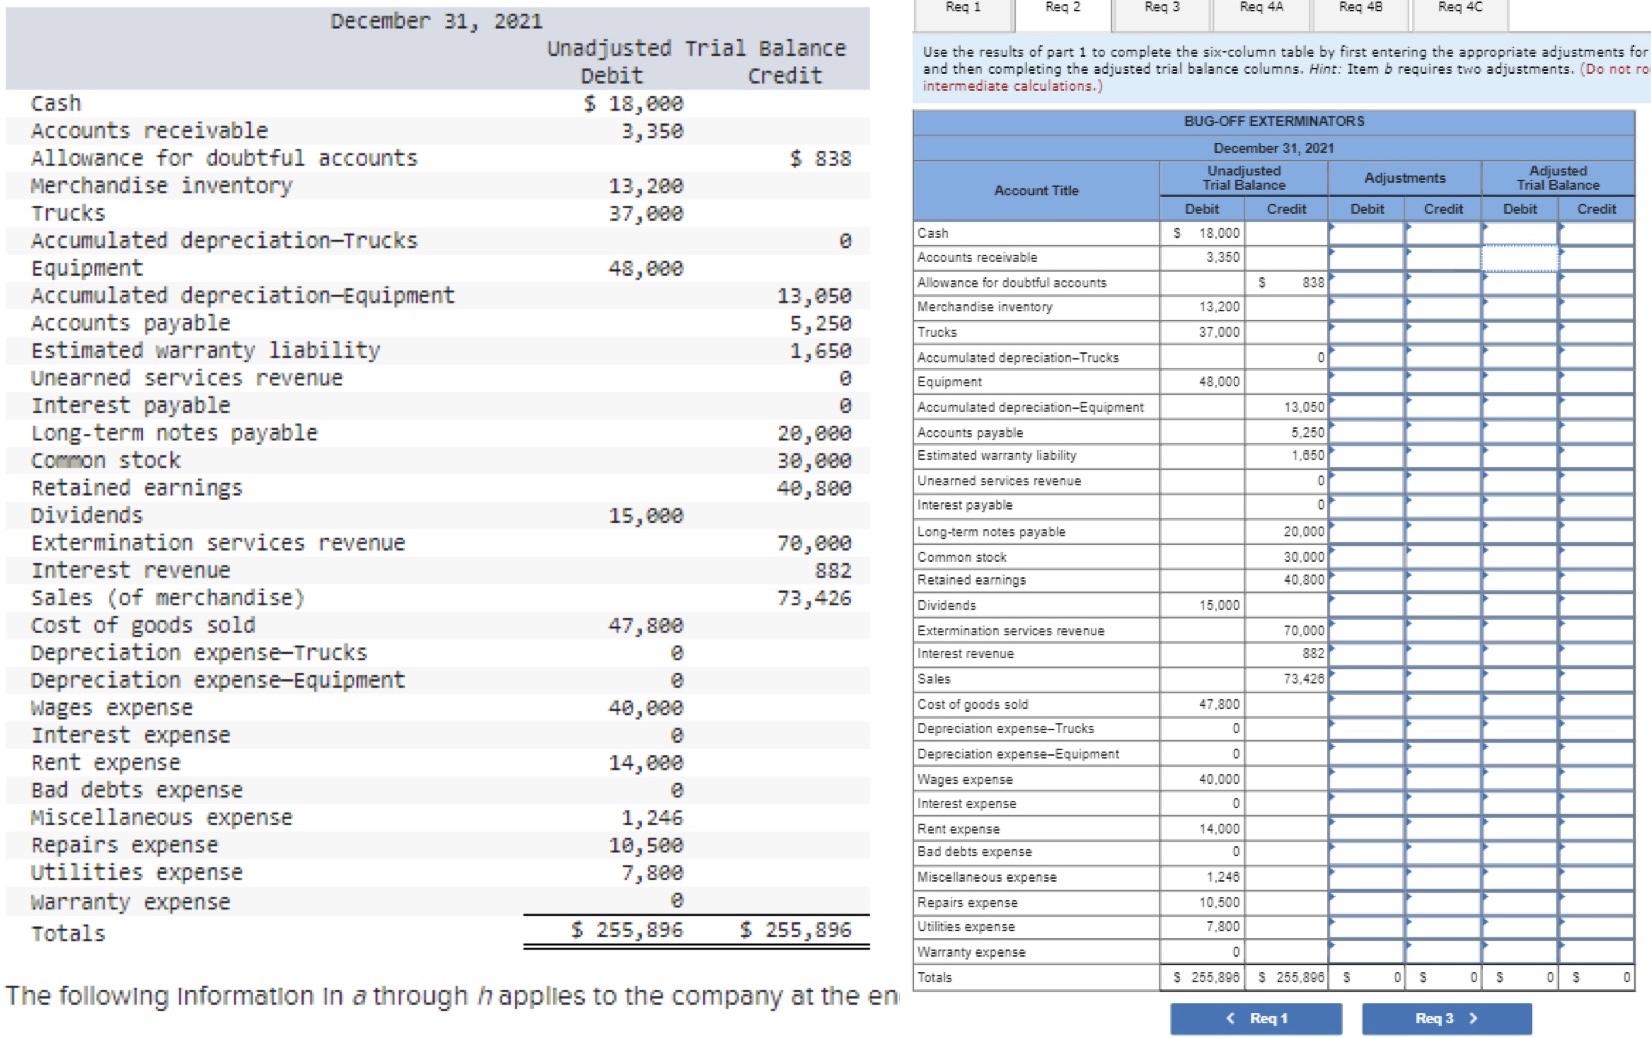Click 'Allowance for doubtful accounts' in left trial balance
This screenshot has height=1038, width=1651.
(x=224, y=158)
